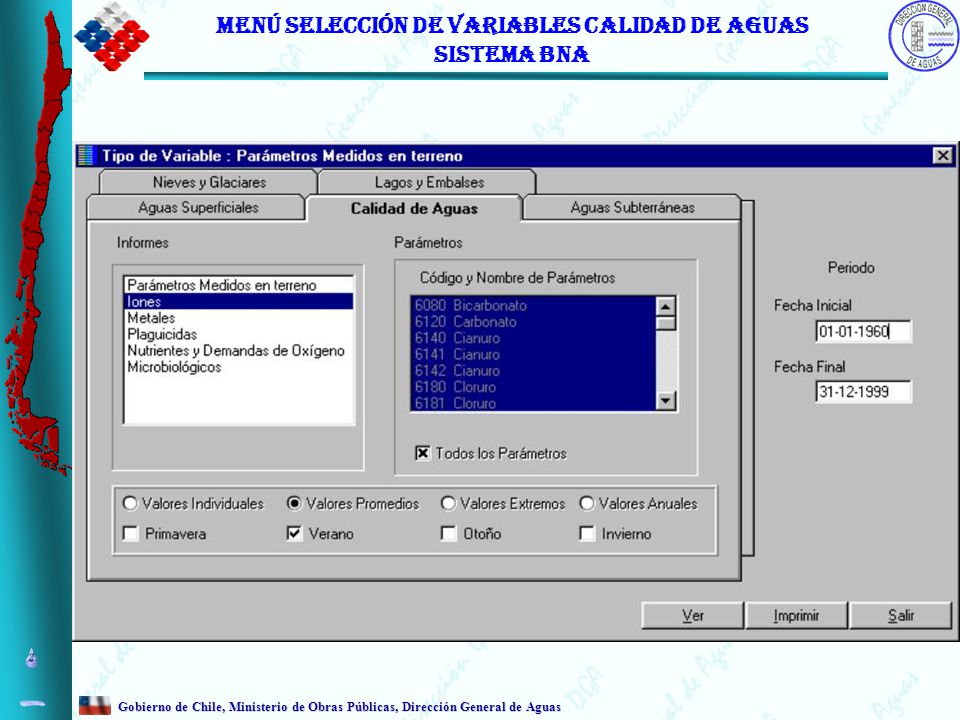Enable the Invierno checkbox
Image resolution: width=960 pixels, height=720 pixels.
click(587, 533)
